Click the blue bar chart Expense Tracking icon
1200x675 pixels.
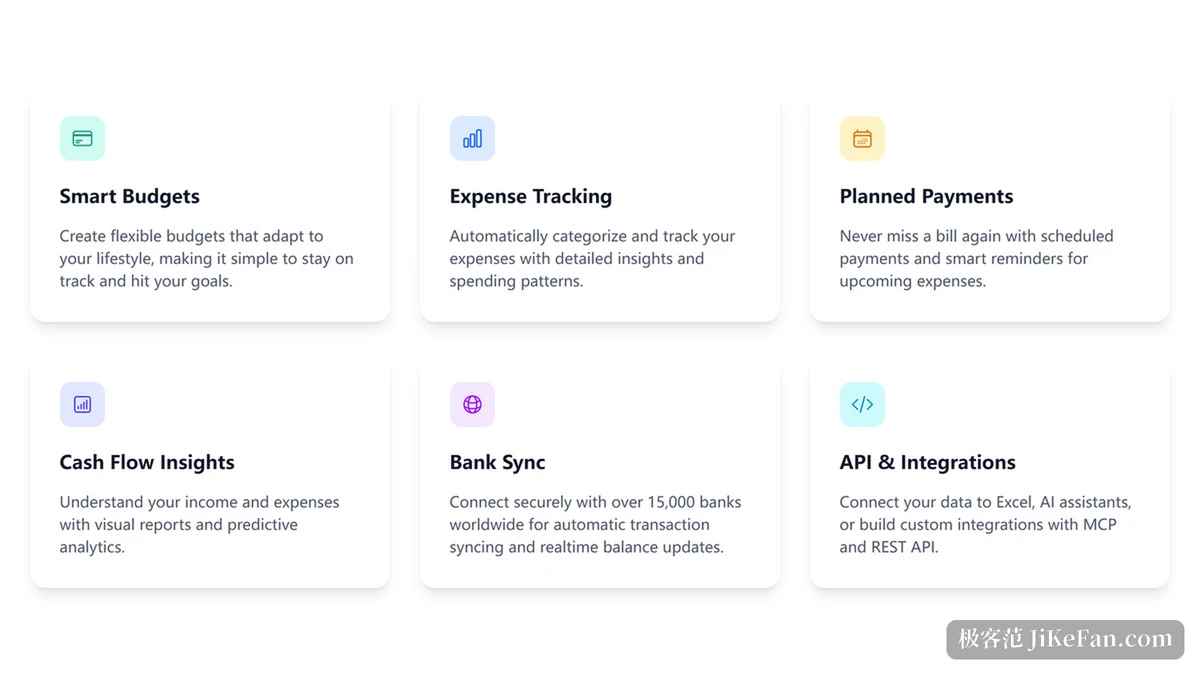(472, 138)
